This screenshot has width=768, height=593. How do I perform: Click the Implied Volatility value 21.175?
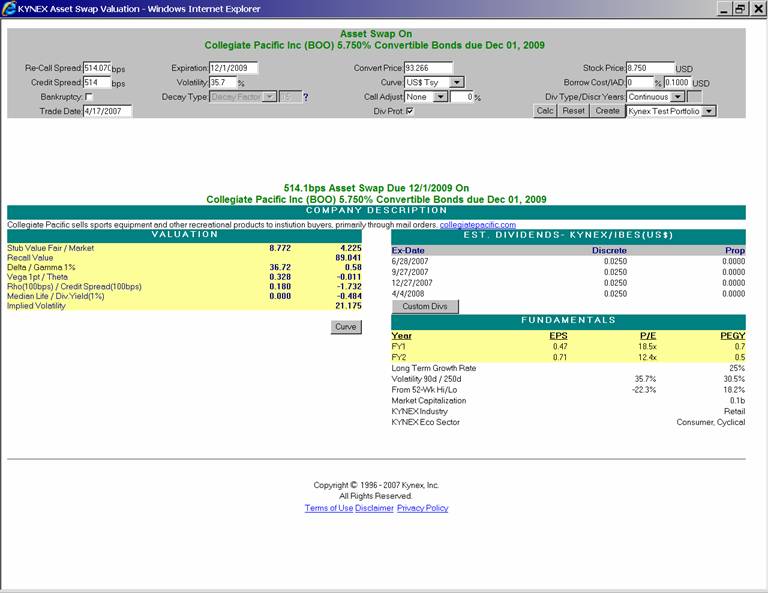click(x=348, y=306)
